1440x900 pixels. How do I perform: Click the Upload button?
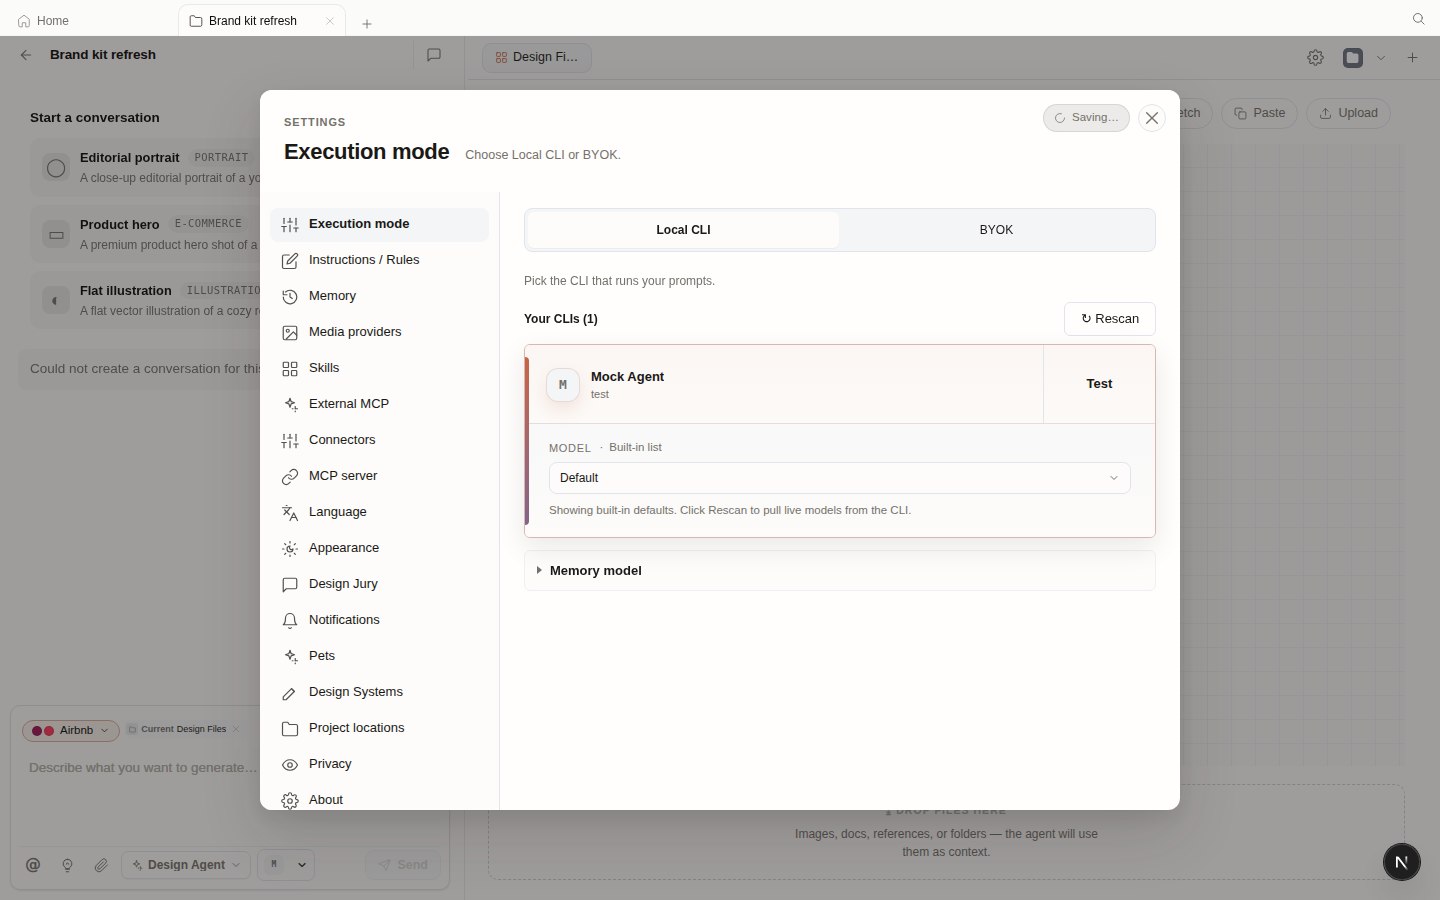(x=1348, y=113)
